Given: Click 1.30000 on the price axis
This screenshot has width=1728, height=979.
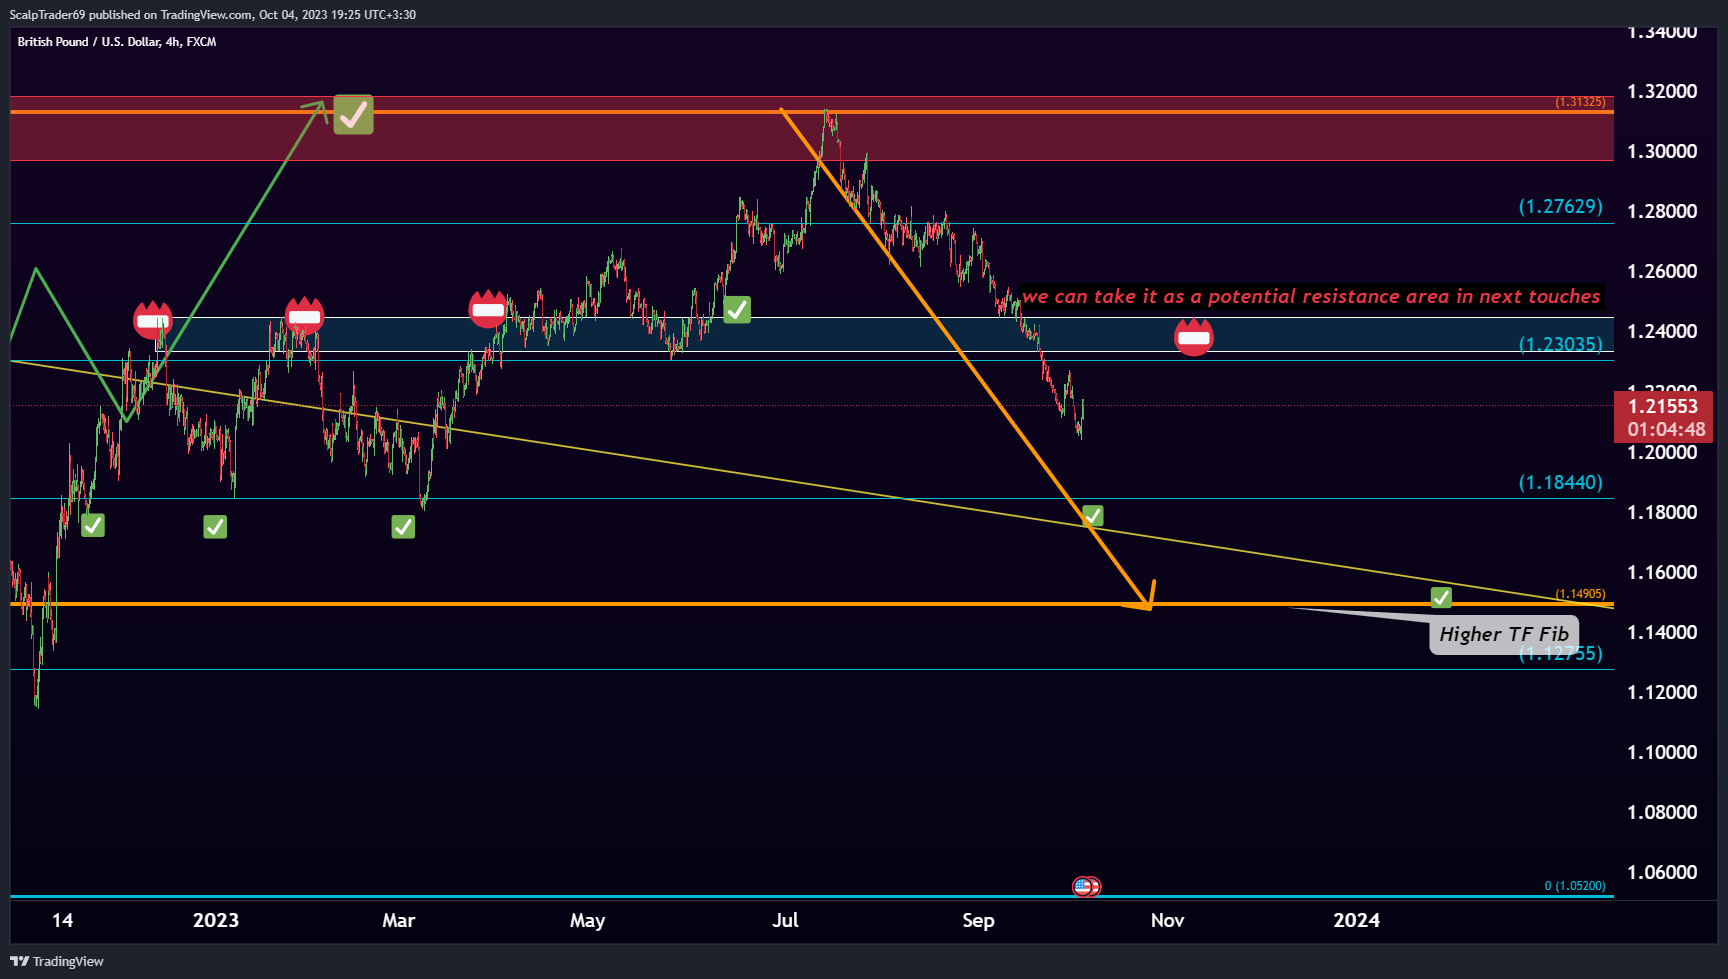Looking at the screenshot, I should [1662, 151].
